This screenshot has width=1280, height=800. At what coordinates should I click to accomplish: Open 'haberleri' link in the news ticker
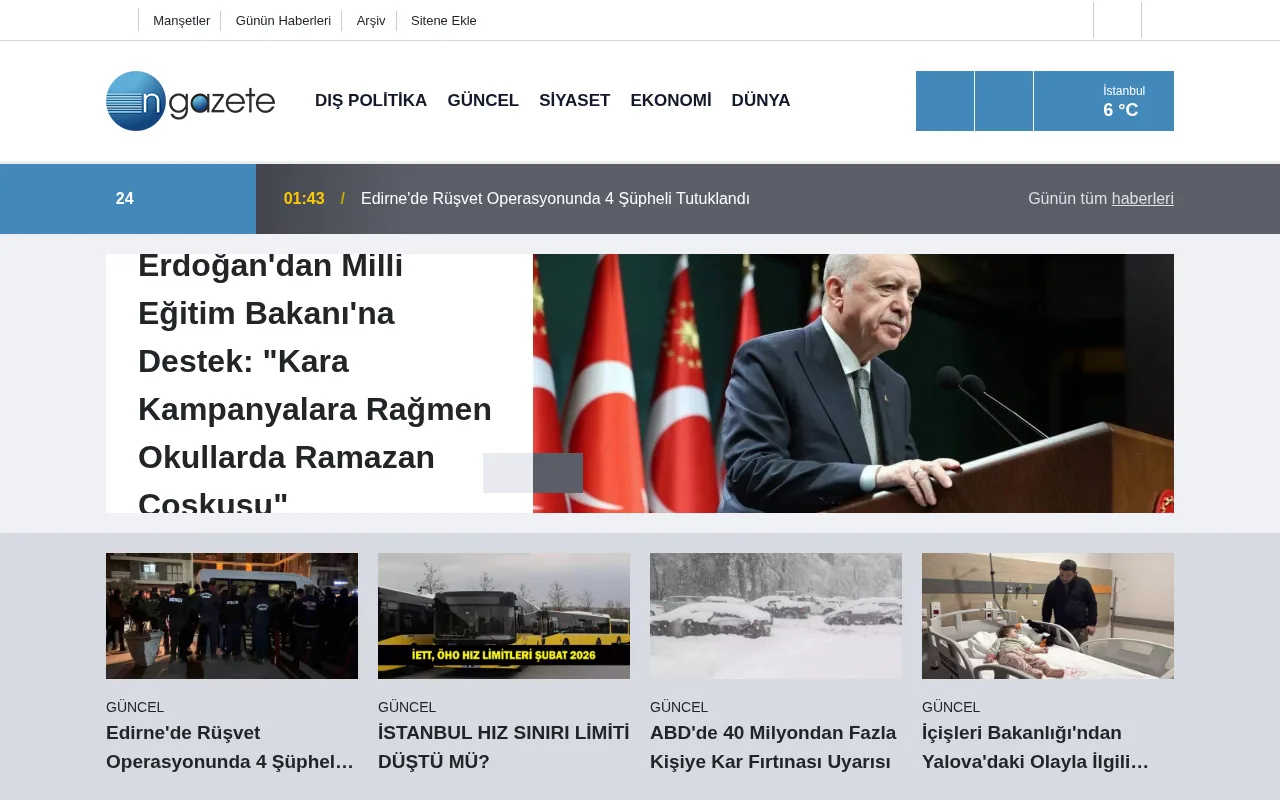click(x=1143, y=198)
